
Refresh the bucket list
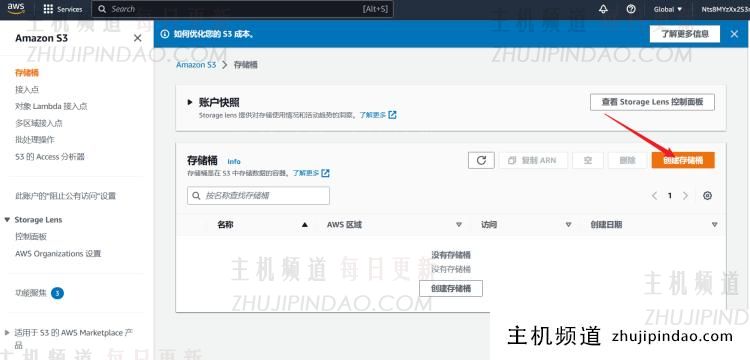tap(481, 161)
